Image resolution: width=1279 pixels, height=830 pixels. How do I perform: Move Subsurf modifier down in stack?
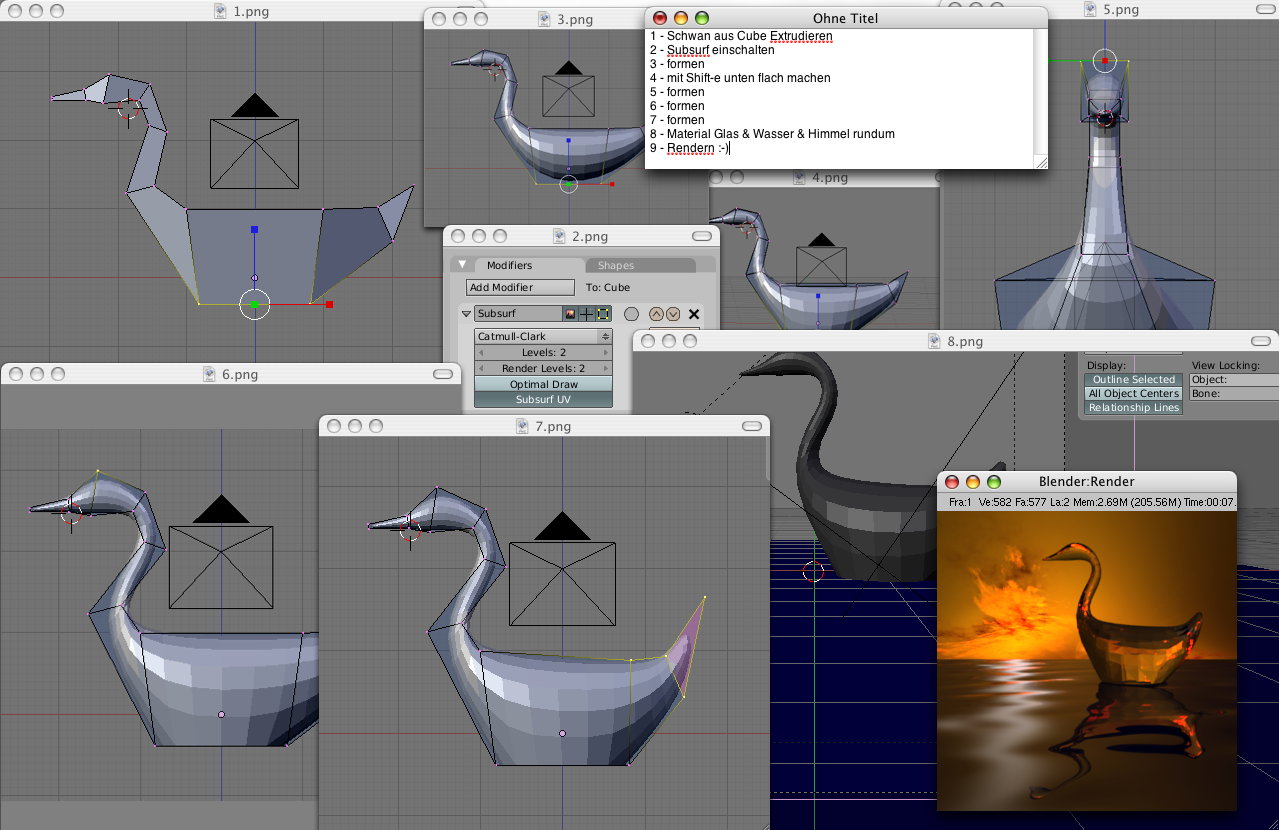672,314
